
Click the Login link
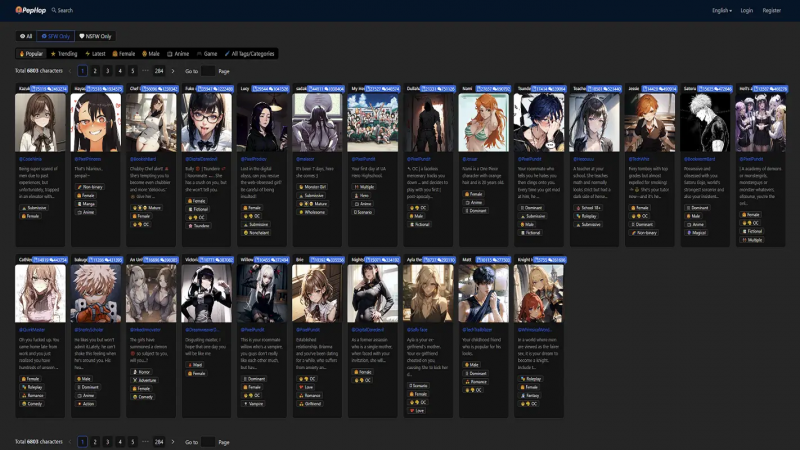746,10
